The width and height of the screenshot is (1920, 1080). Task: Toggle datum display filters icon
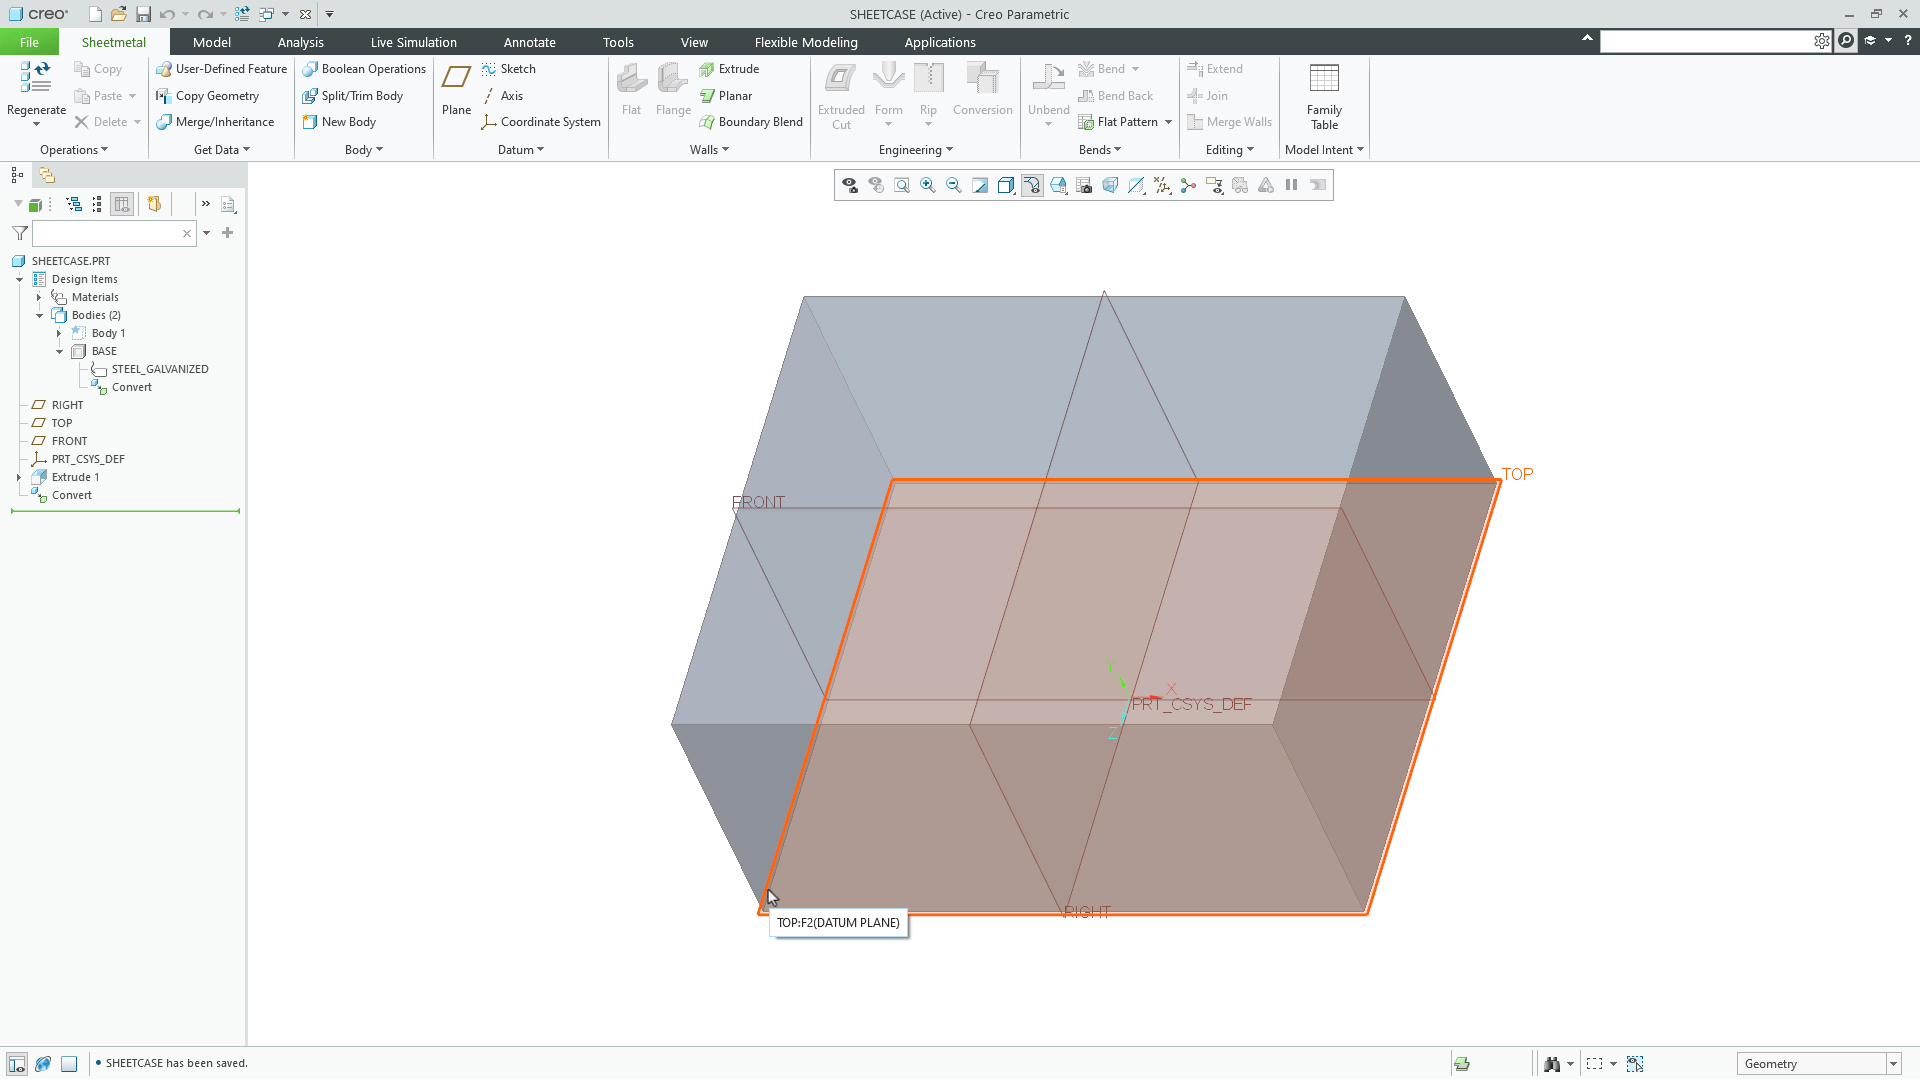pyautogui.click(x=1162, y=185)
